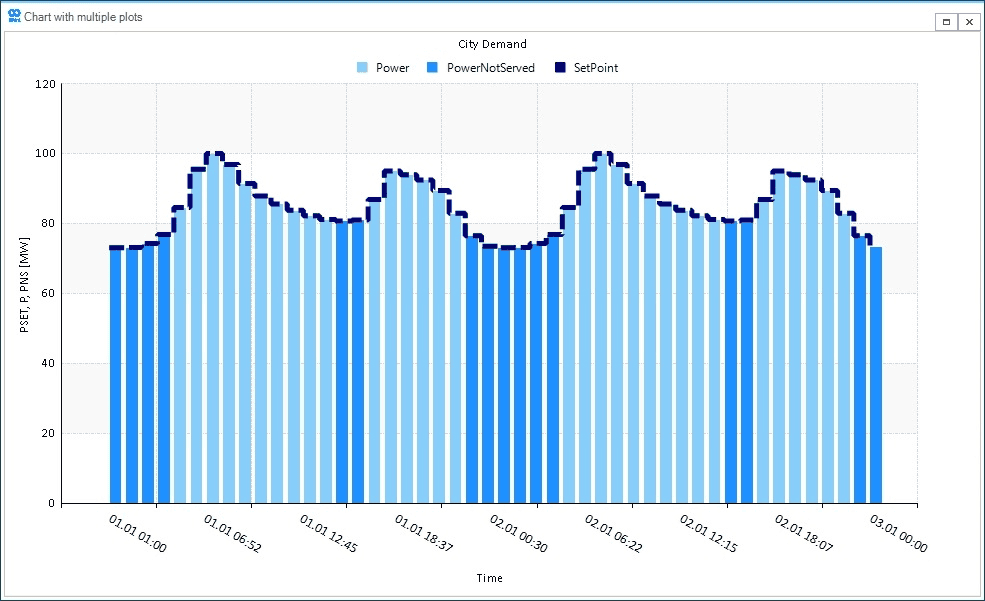The image size is (985, 601).
Task: Toggle the PowerNotServed series legend label
Action: point(490,68)
